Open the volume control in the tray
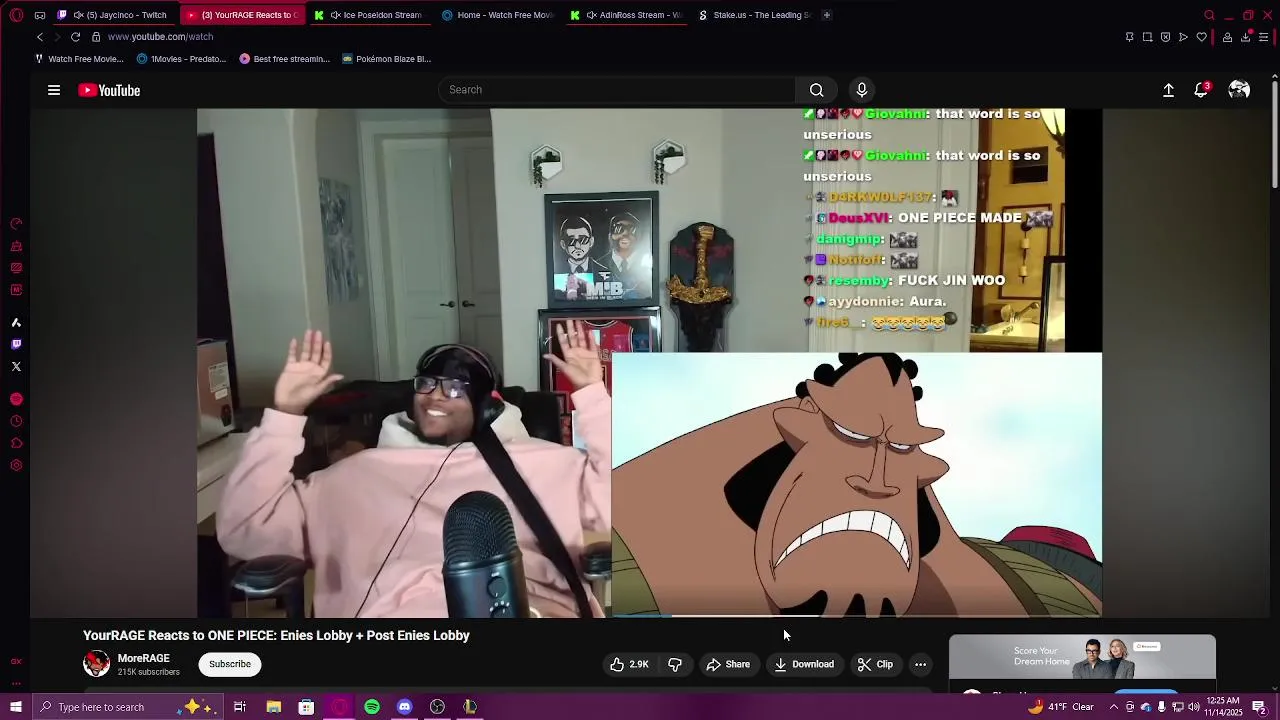1280x720 pixels. pos(1194,707)
